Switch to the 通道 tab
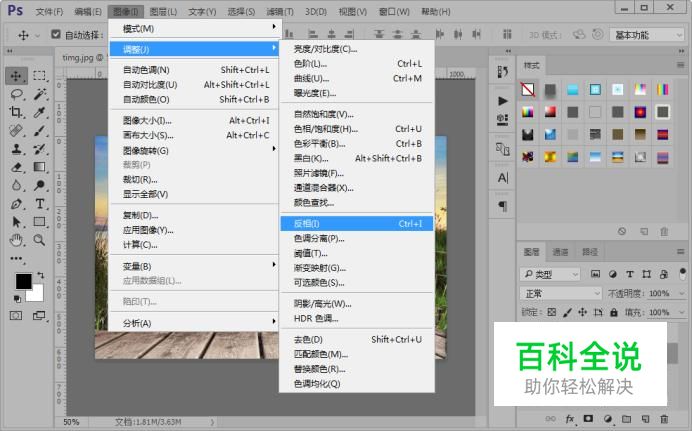 point(560,252)
